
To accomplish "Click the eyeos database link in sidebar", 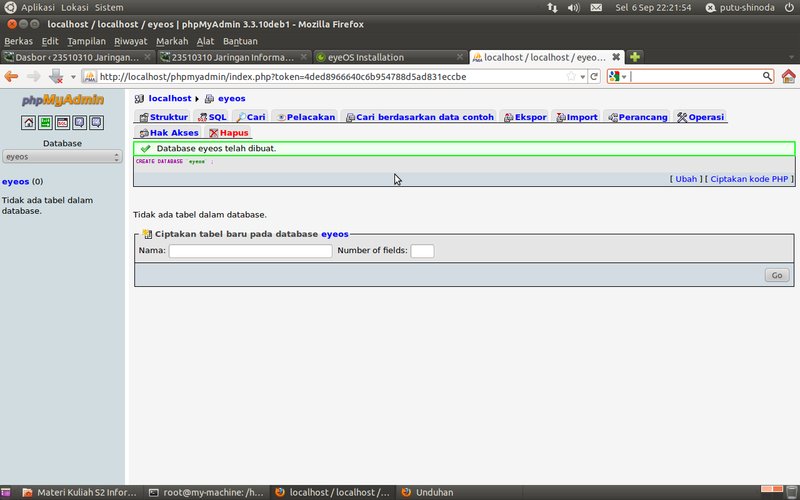I will tap(15, 182).
